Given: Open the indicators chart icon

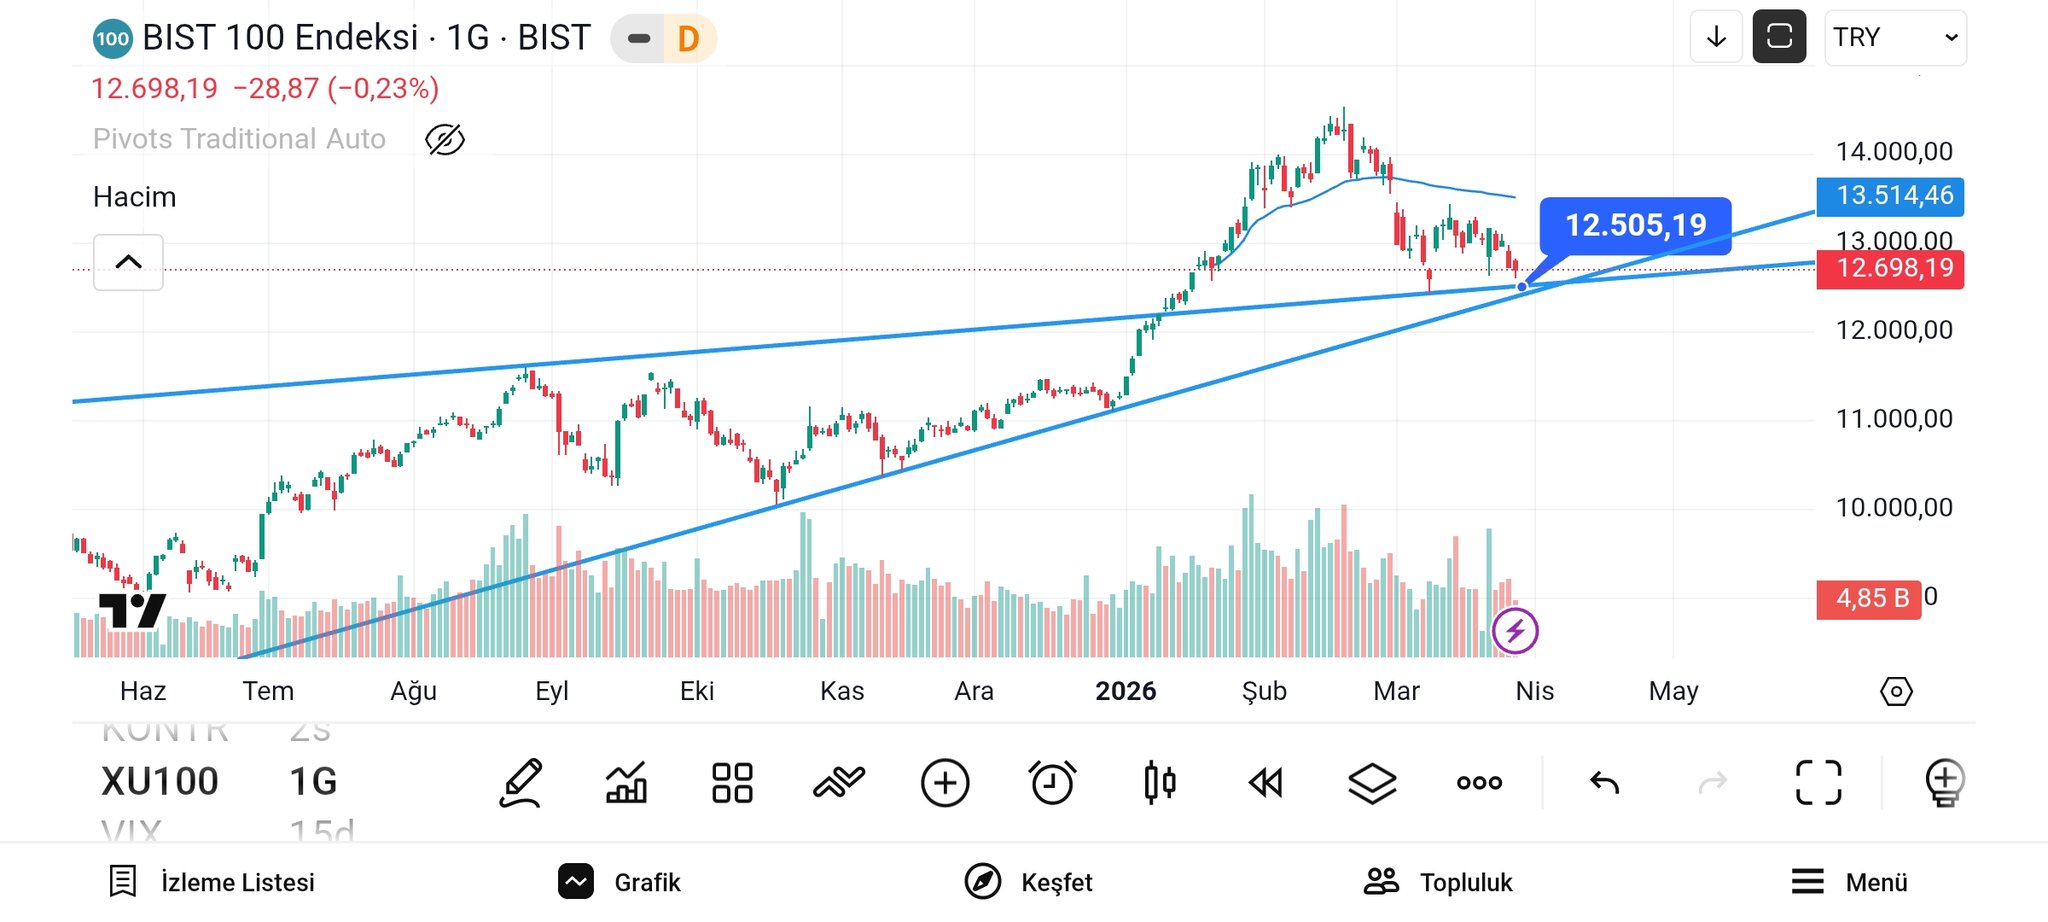Looking at the screenshot, I should click(627, 782).
